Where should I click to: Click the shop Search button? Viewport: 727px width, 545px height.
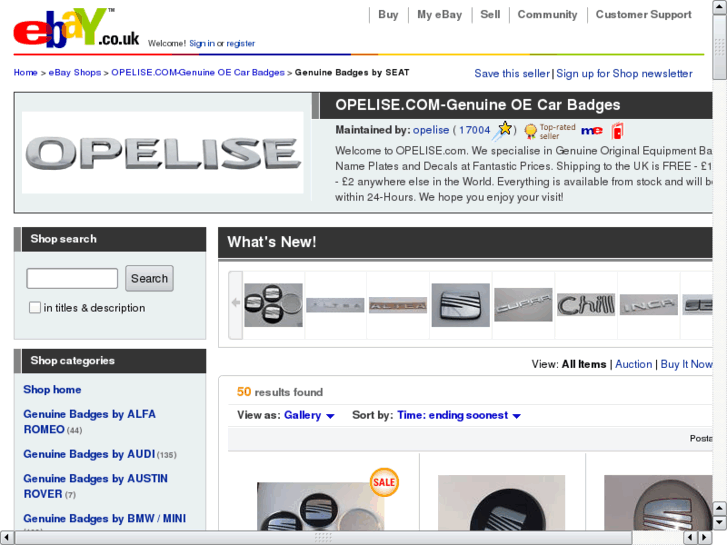pos(149,278)
